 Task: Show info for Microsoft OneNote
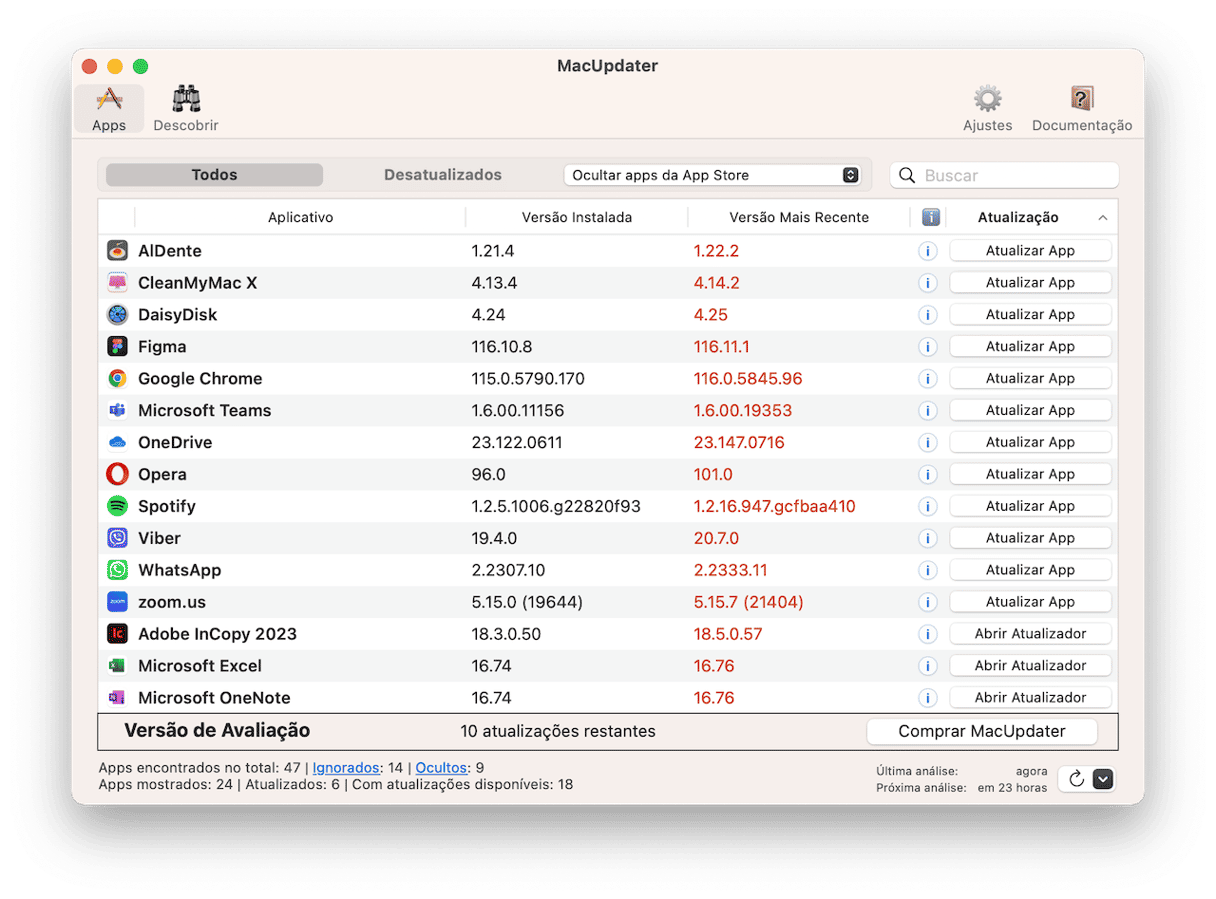[x=928, y=698]
